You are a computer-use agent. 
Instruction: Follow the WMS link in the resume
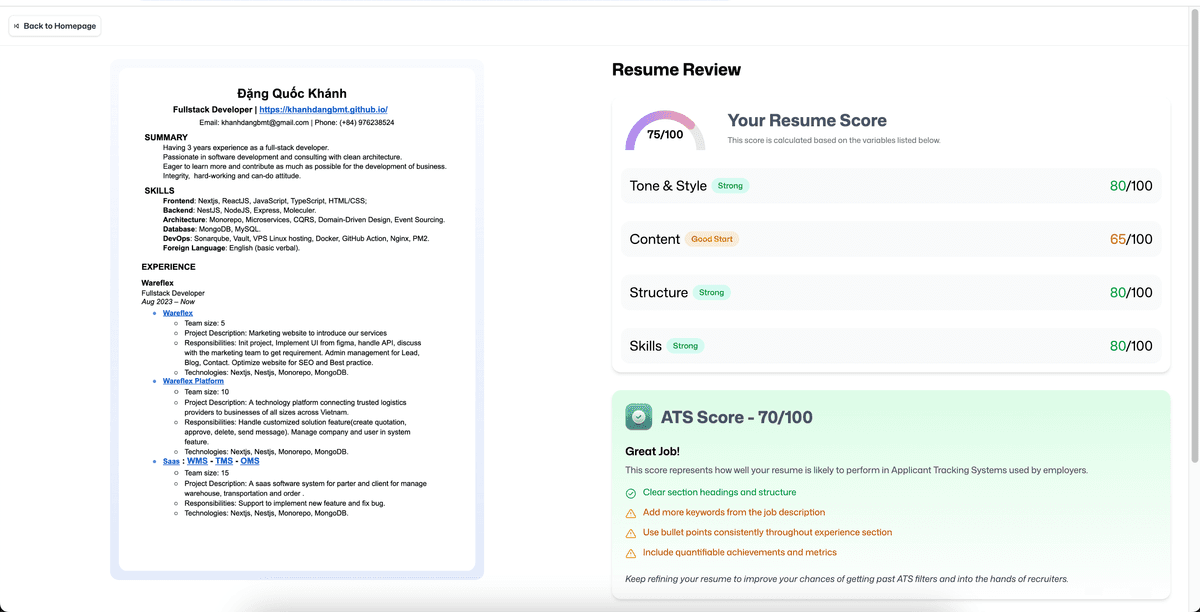(197, 461)
